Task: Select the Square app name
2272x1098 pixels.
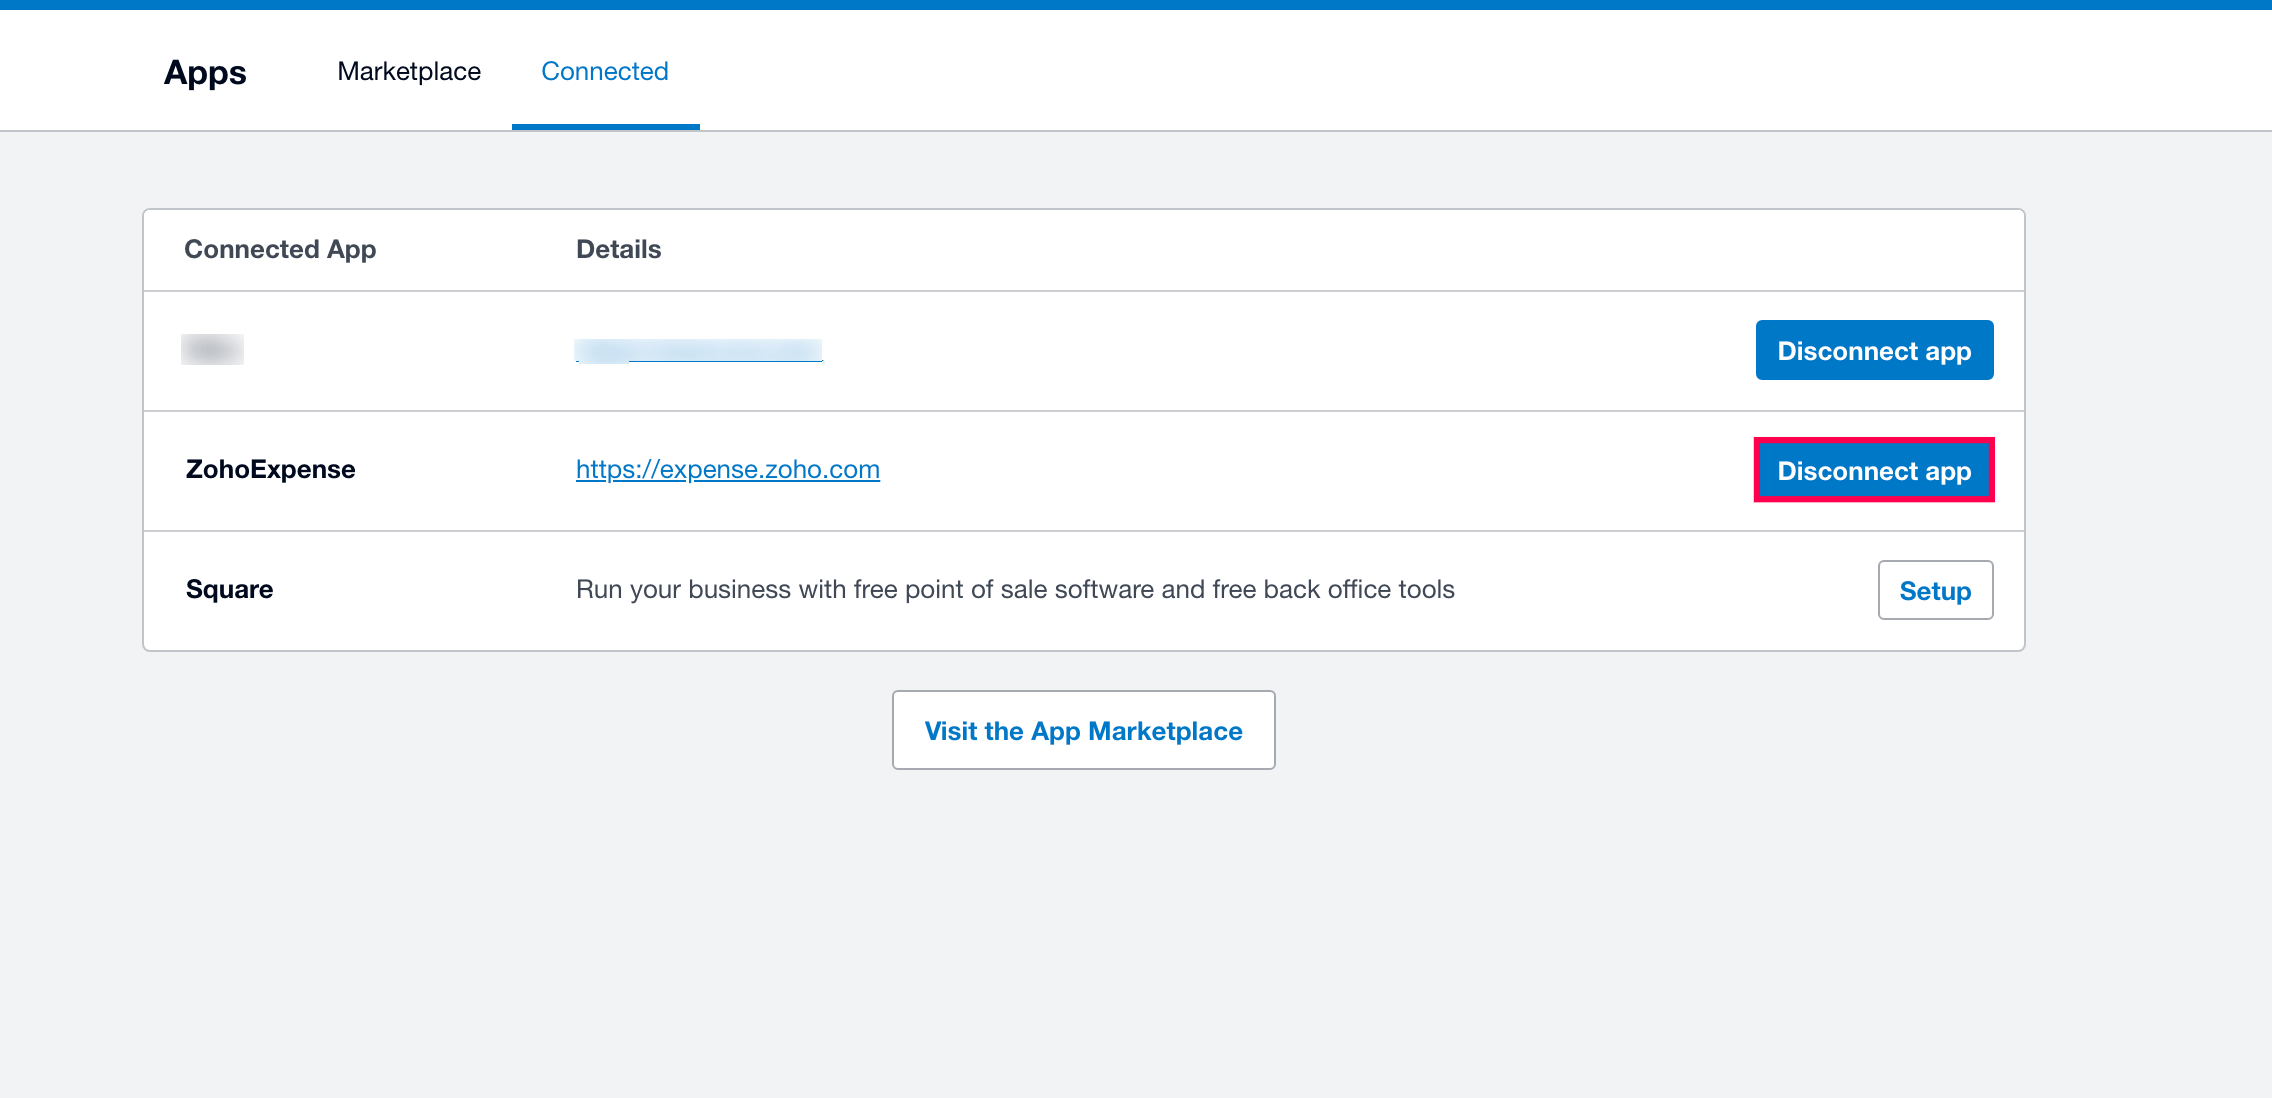Action: pos(229,589)
